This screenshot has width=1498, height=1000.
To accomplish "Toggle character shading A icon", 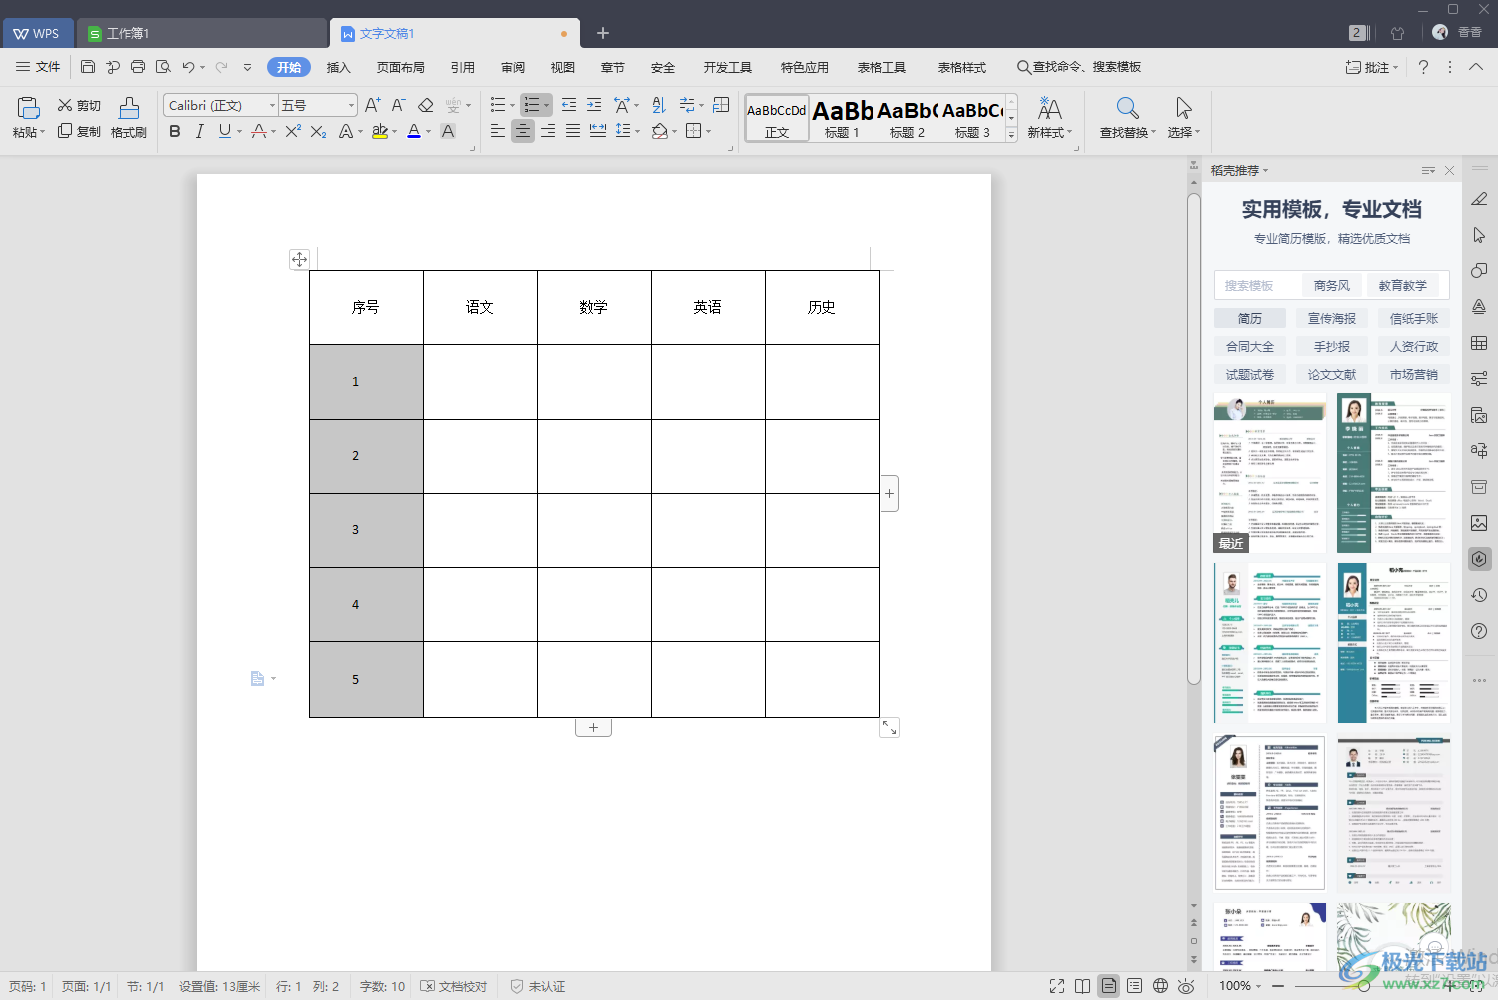I will coord(448,131).
